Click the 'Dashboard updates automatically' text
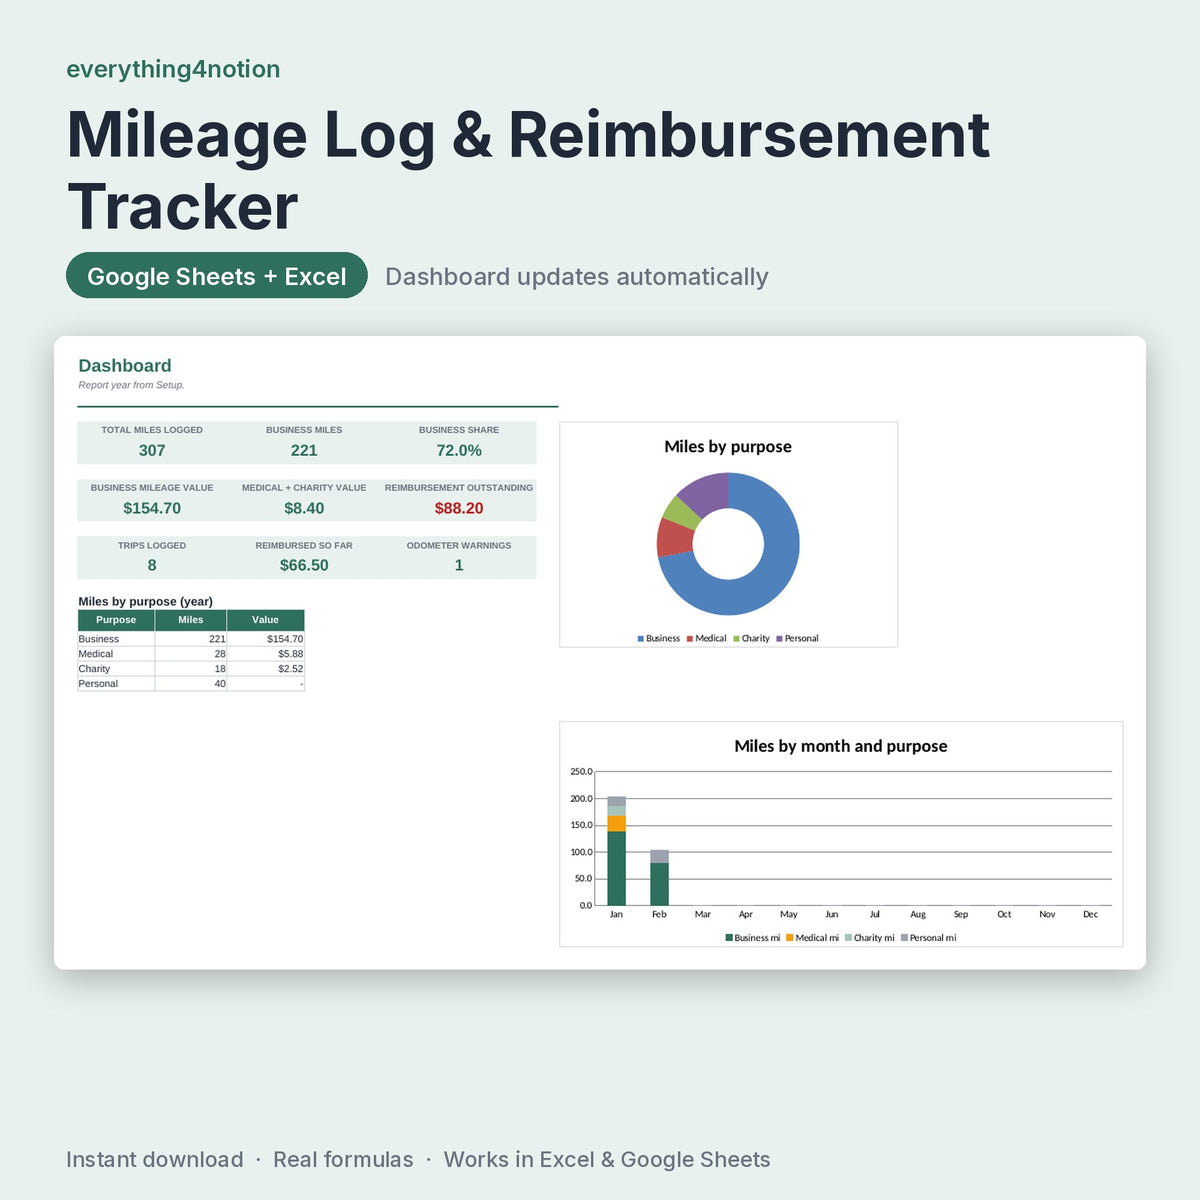1200x1200 pixels. point(577,277)
